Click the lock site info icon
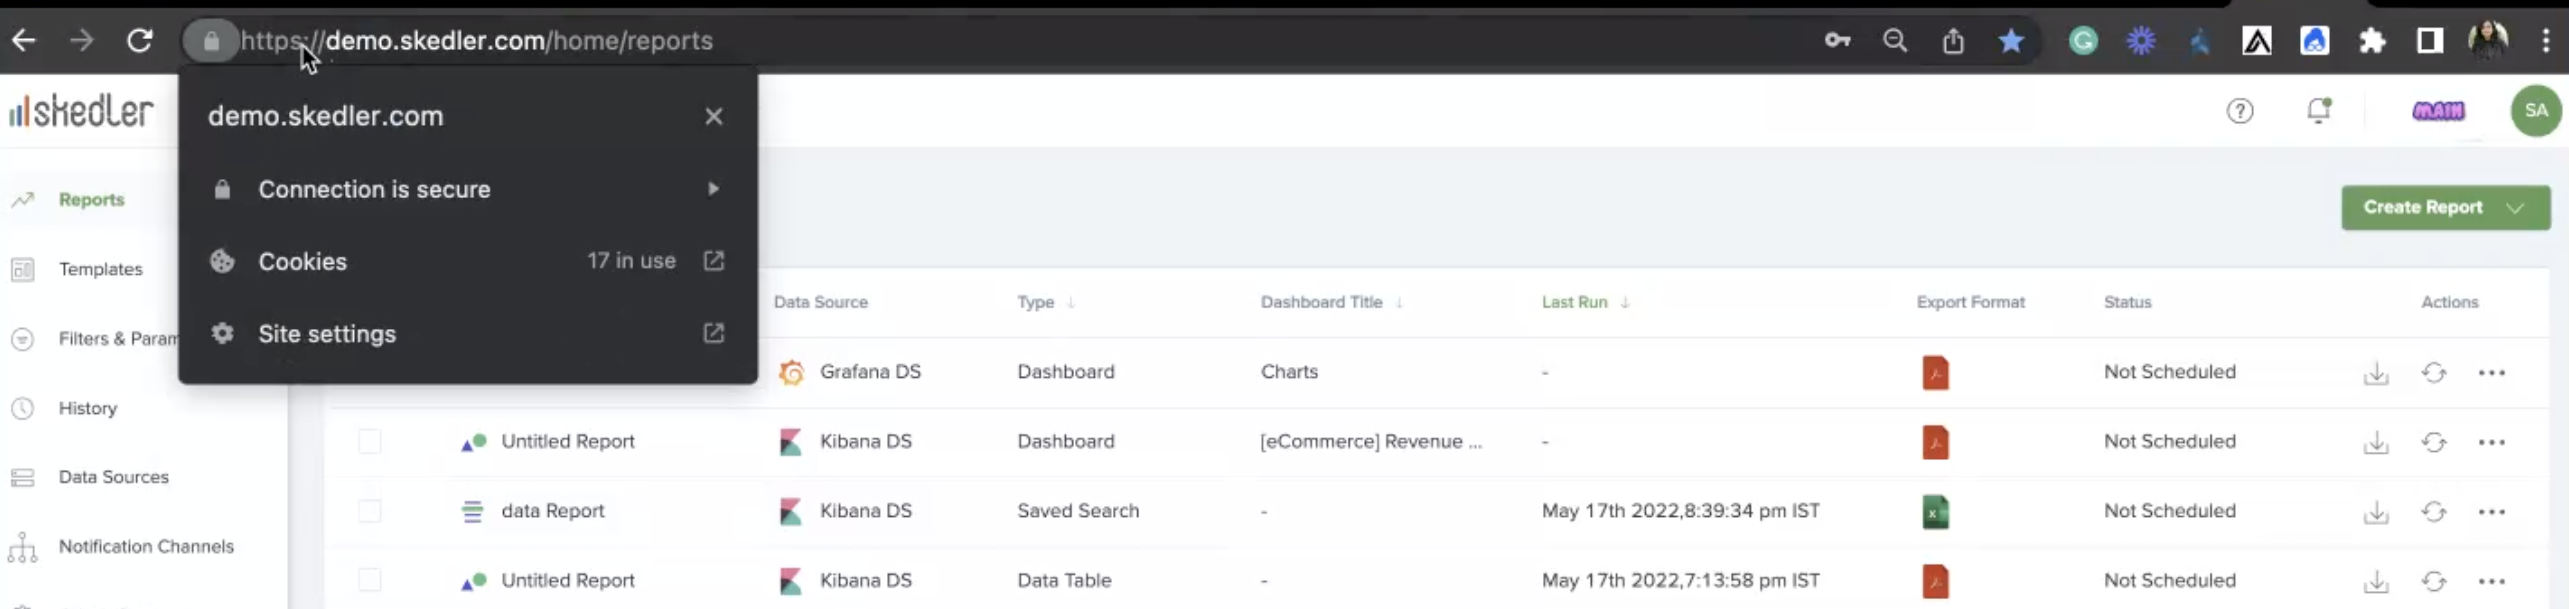The width and height of the screenshot is (2569, 609). pos(211,41)
